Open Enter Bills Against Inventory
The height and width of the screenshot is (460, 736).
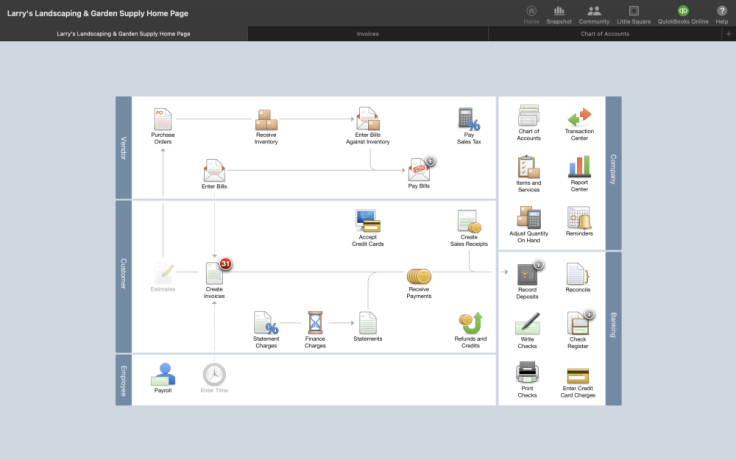(x=367, y=120)
